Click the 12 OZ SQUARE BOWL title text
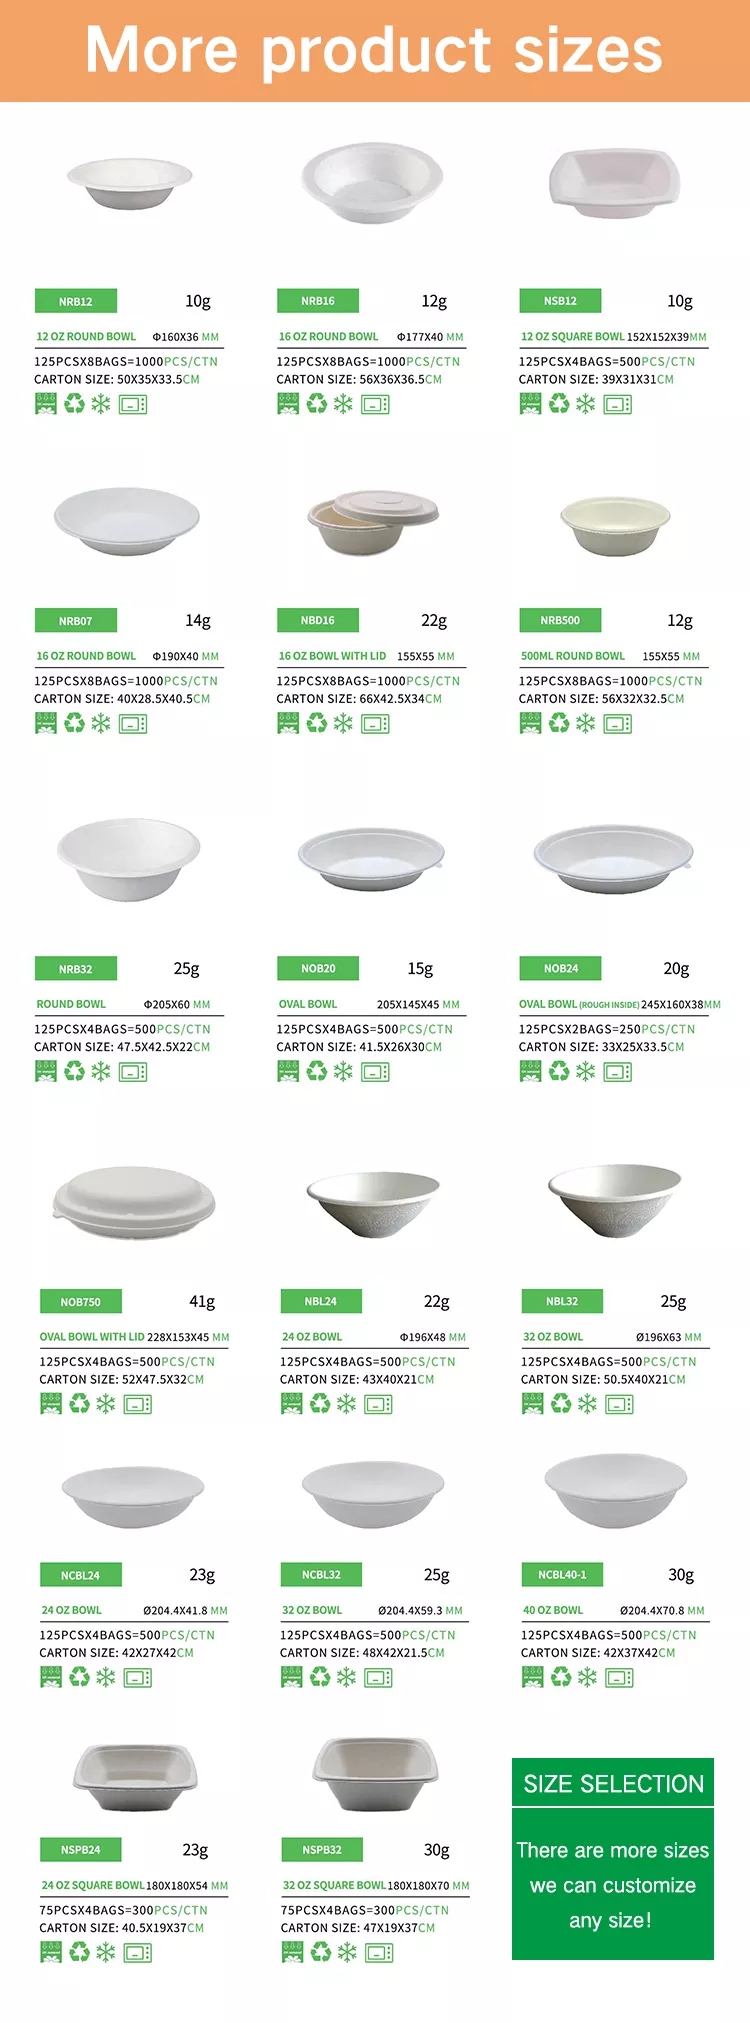This screenshot has width=750, height=2023. coord(572,337)
